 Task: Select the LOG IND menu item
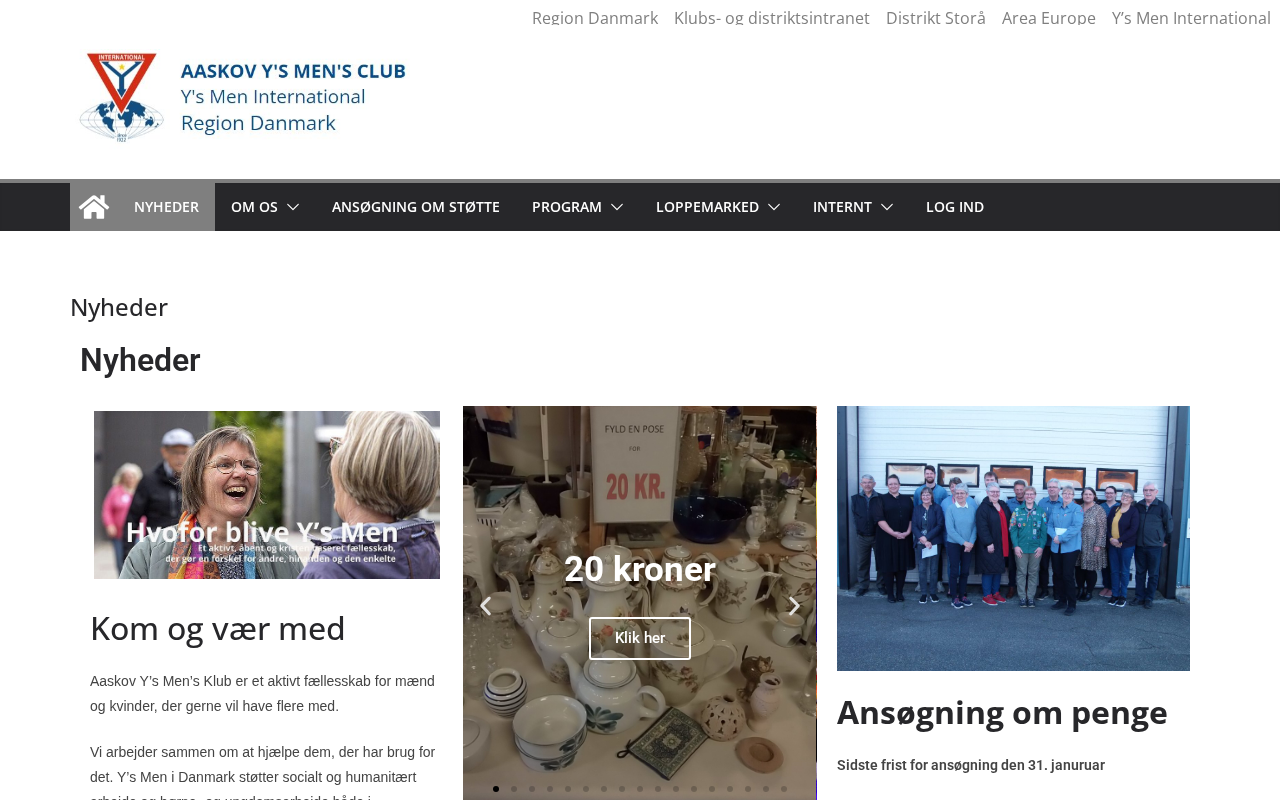pyautogui.click(x=955, y=207)
